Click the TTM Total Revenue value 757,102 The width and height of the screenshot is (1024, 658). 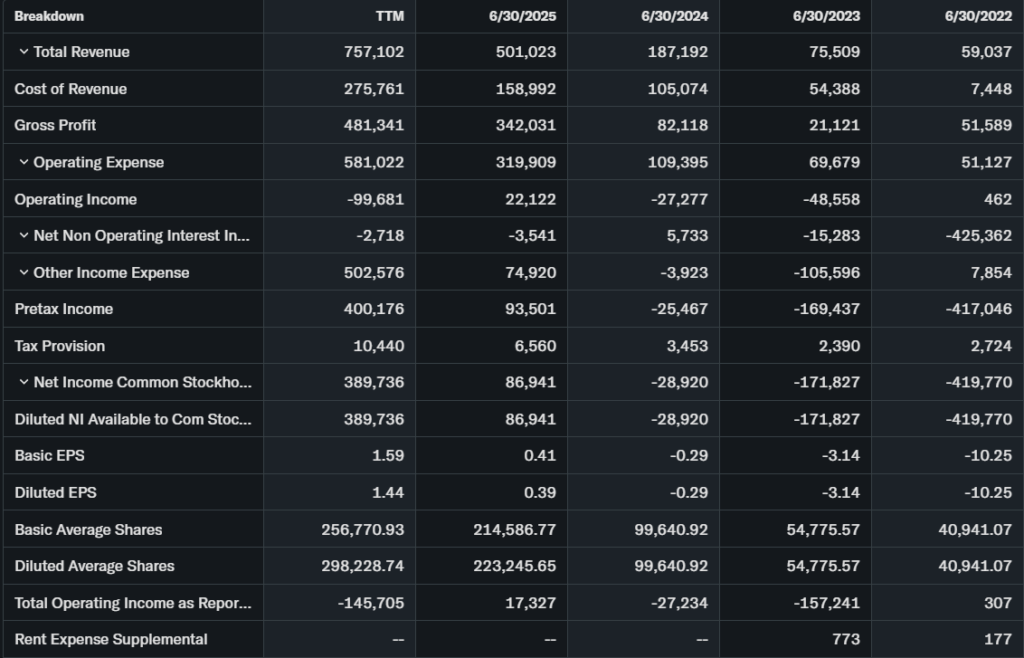pos(376,52)
